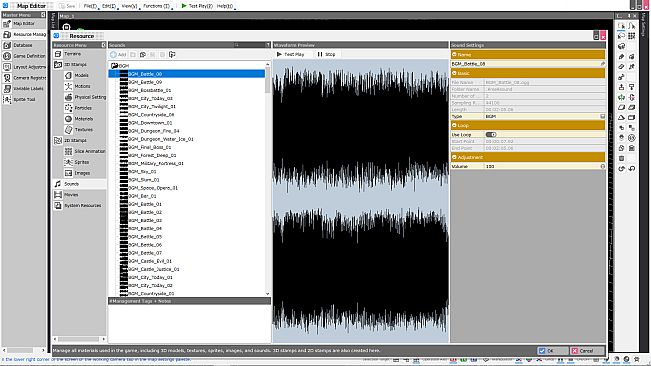Collapse the Adjustment section header

tap(454, 157)
